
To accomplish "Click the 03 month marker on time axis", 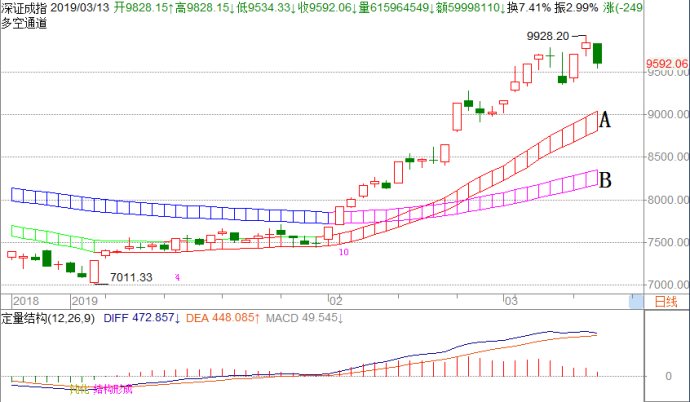I will point(510,301).
